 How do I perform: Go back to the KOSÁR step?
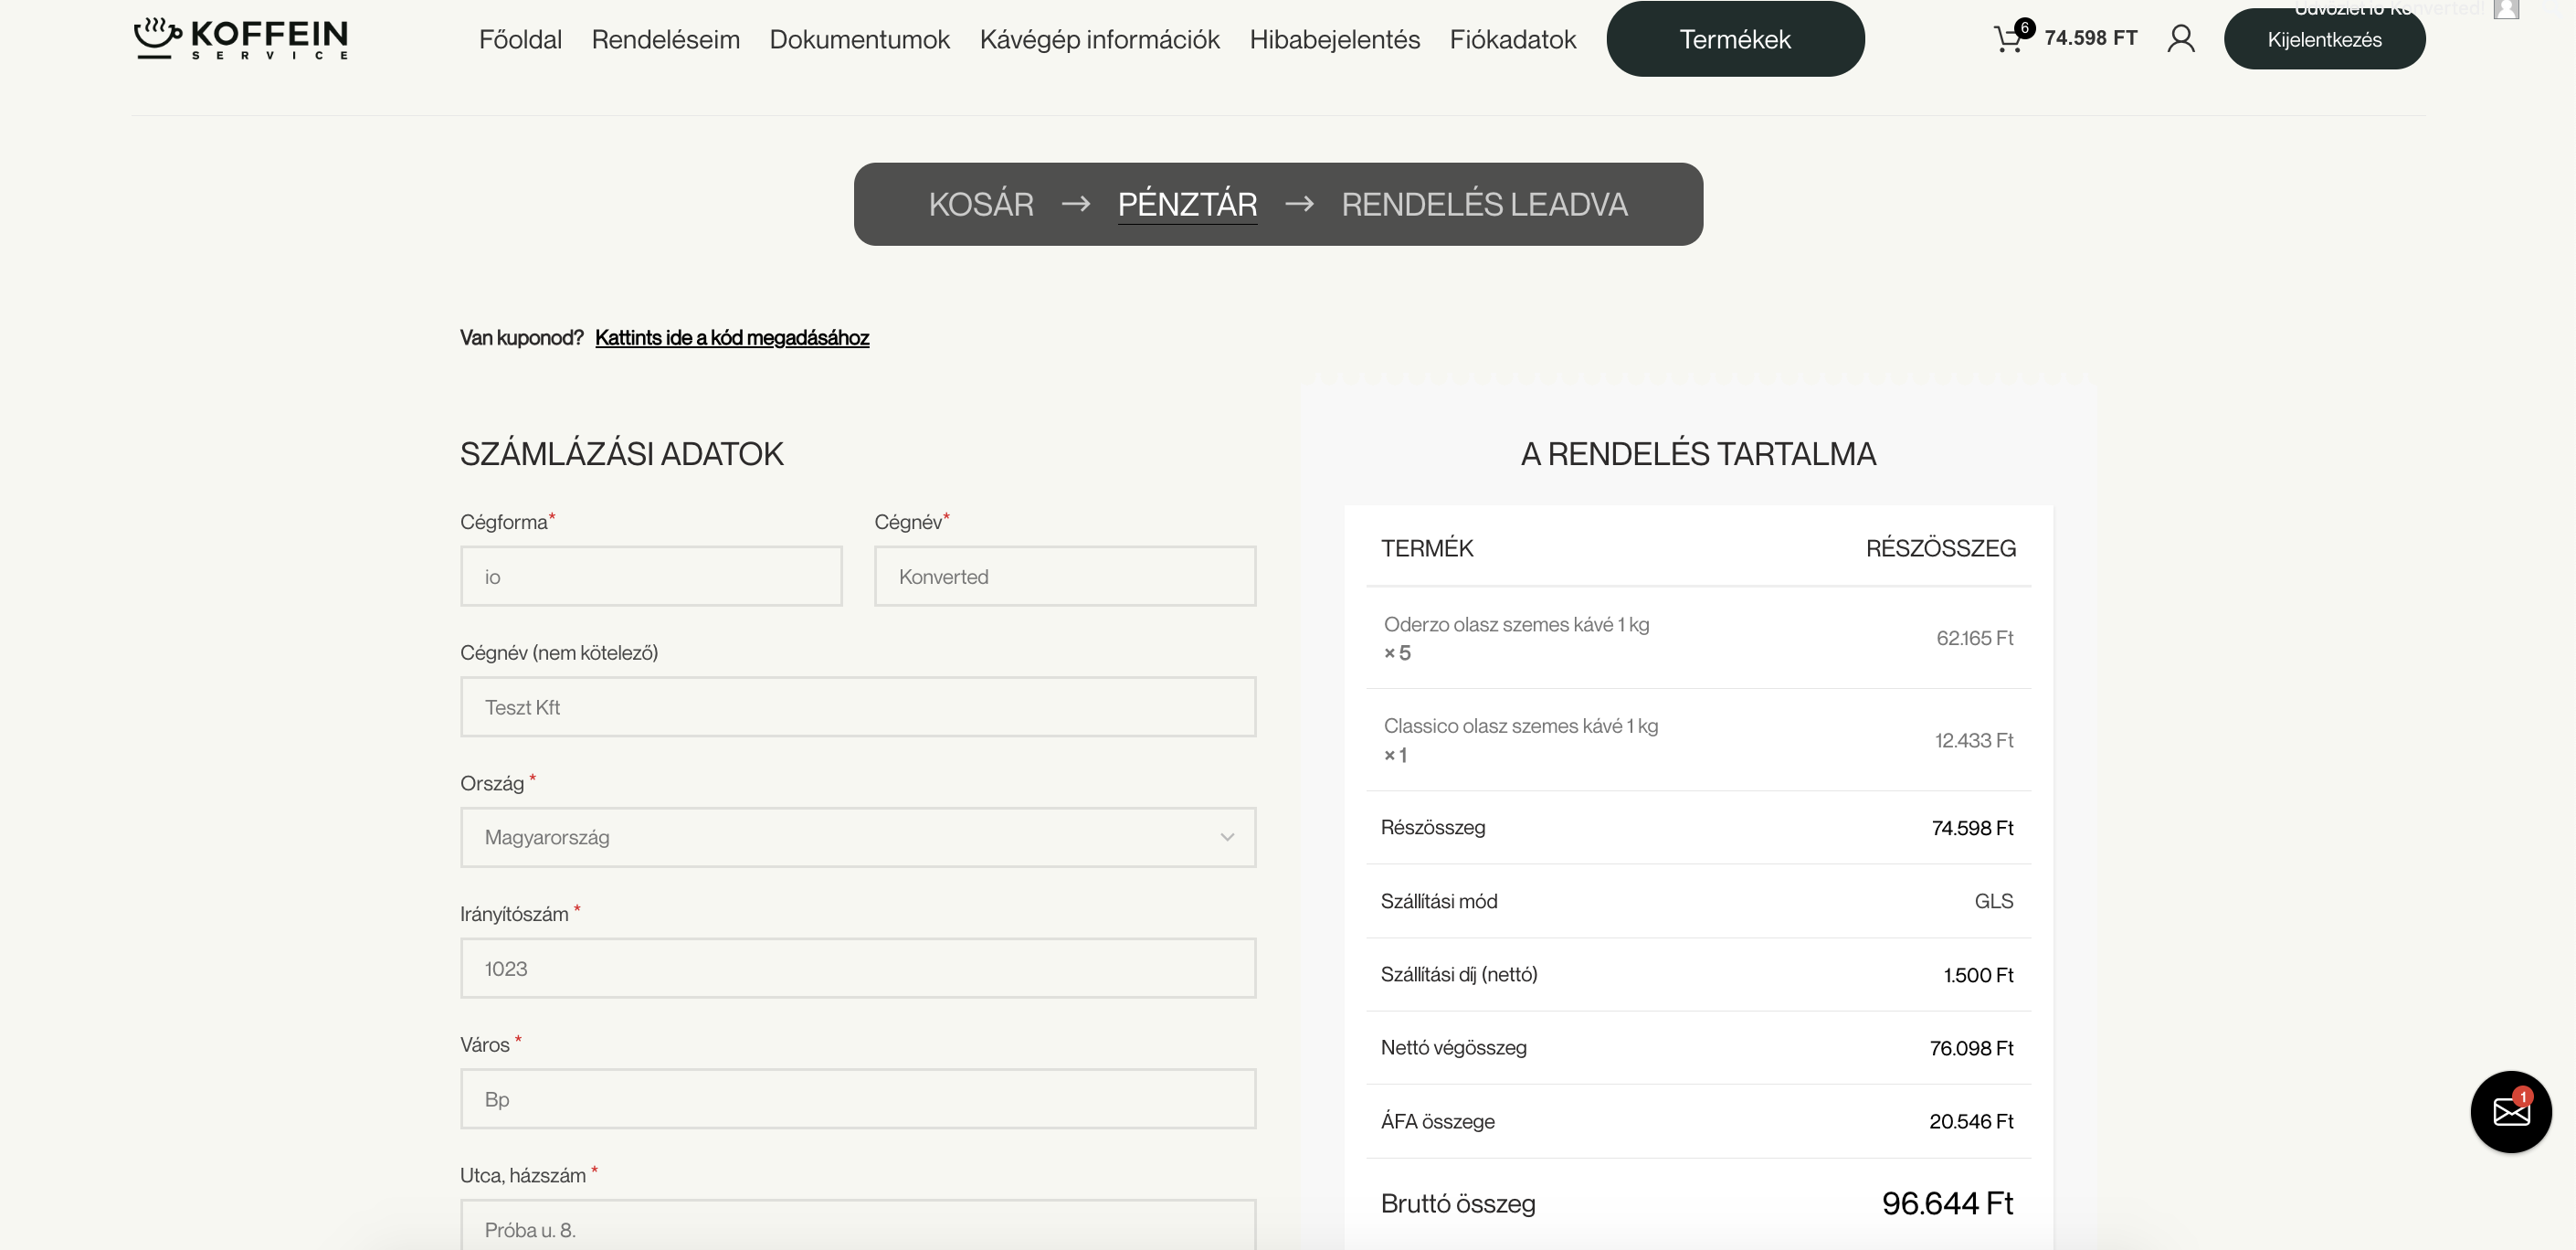tap(980, 204)
